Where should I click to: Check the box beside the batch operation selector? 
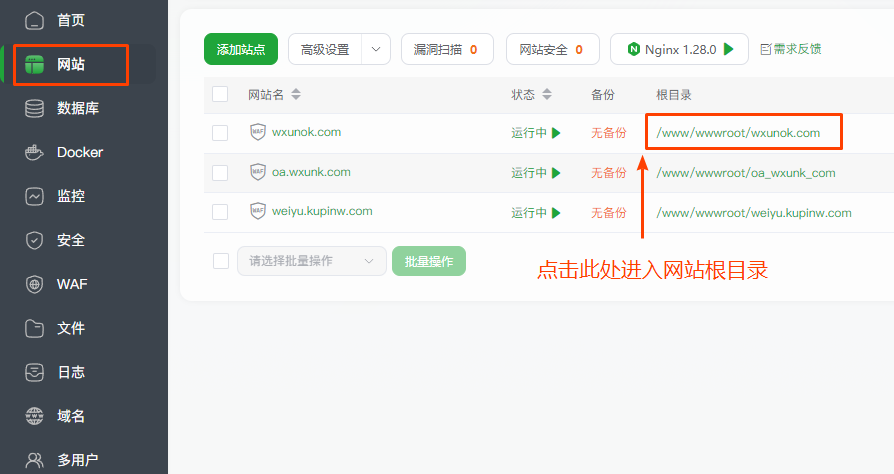(221, 261)
